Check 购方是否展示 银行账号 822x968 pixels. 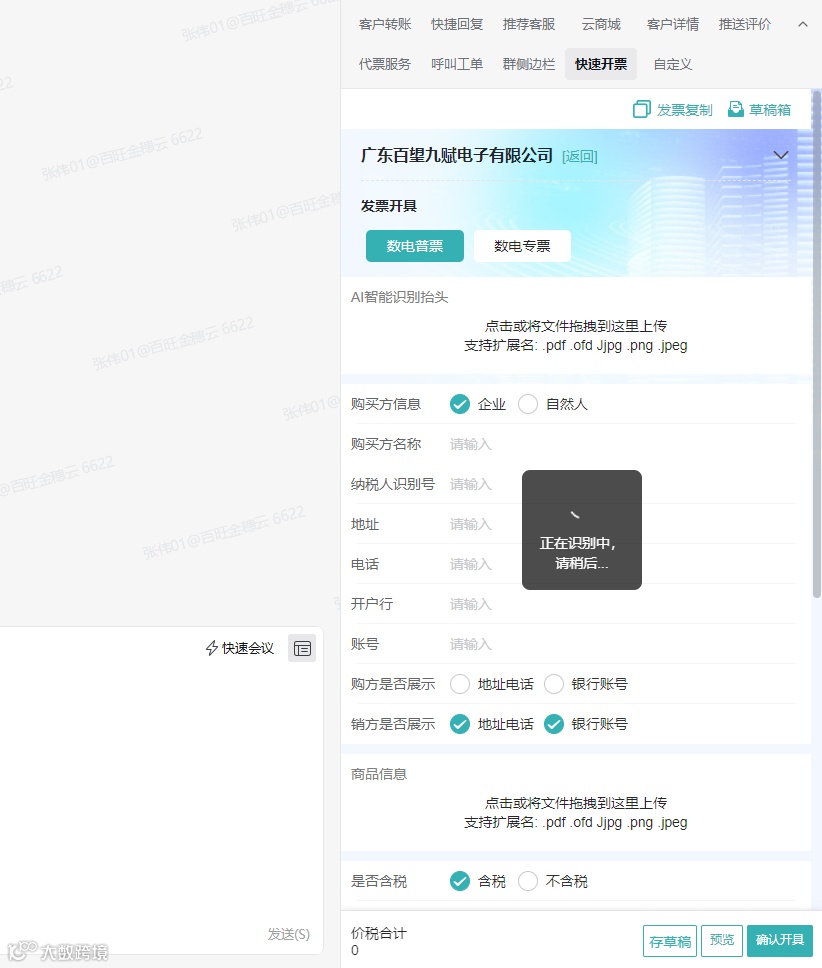554,684
